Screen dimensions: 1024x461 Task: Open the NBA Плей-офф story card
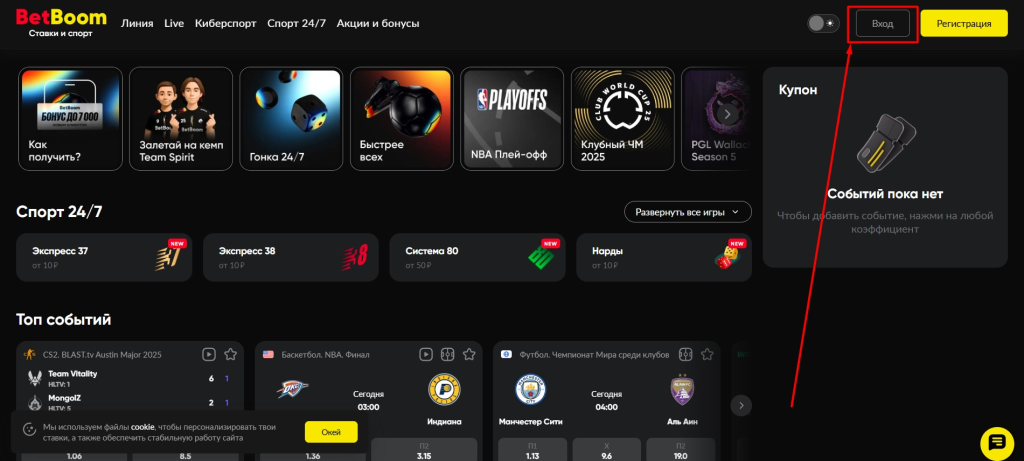[512, 119]
